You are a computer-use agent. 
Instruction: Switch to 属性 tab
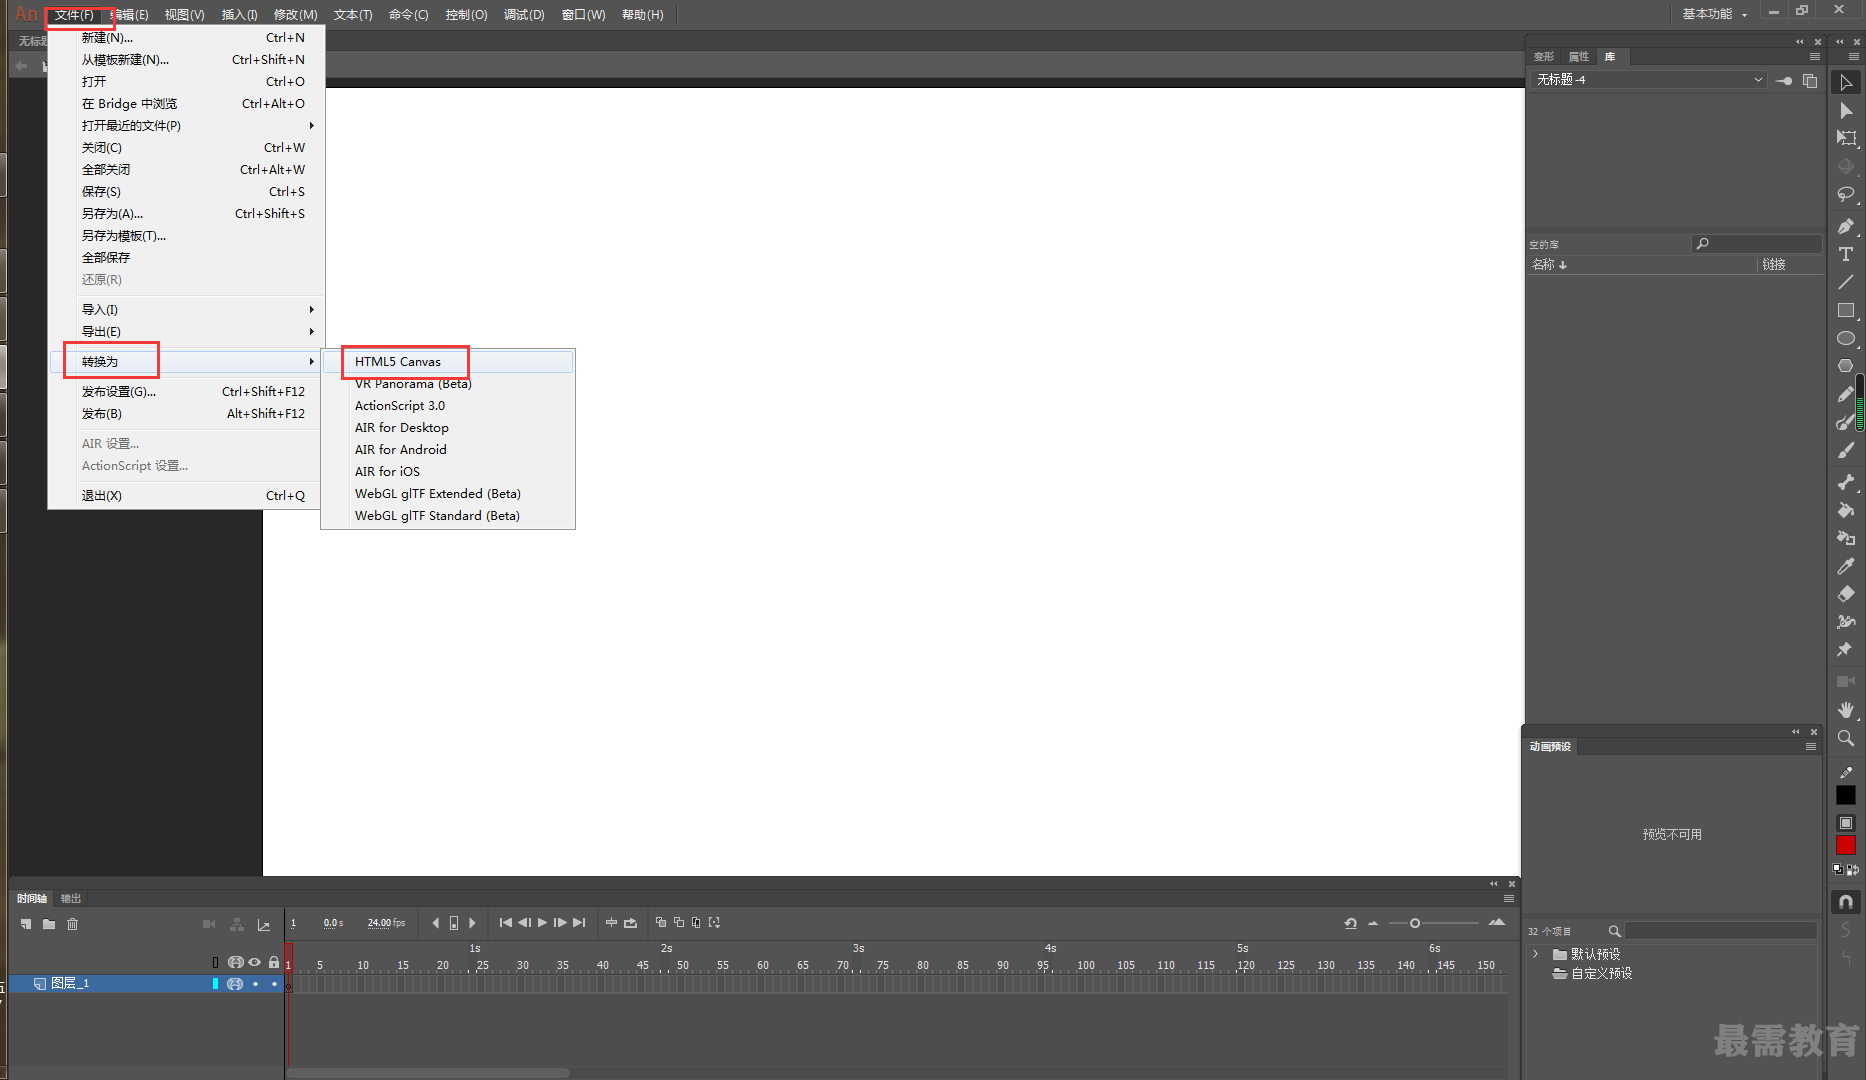[x=1579, y=56]
